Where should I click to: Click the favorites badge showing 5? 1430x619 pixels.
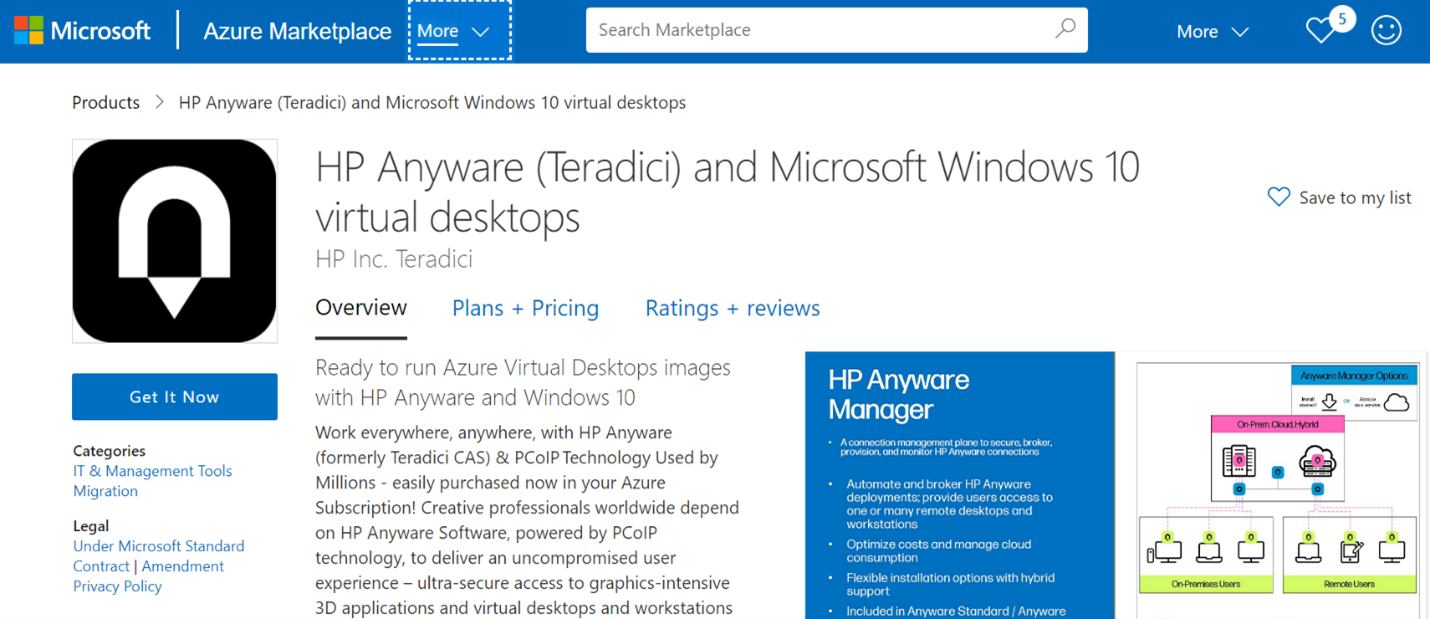(1342, 17)
